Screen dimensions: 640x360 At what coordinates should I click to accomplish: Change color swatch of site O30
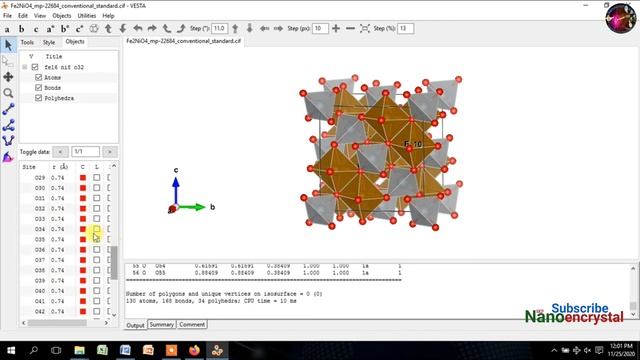tap(83, 188)
